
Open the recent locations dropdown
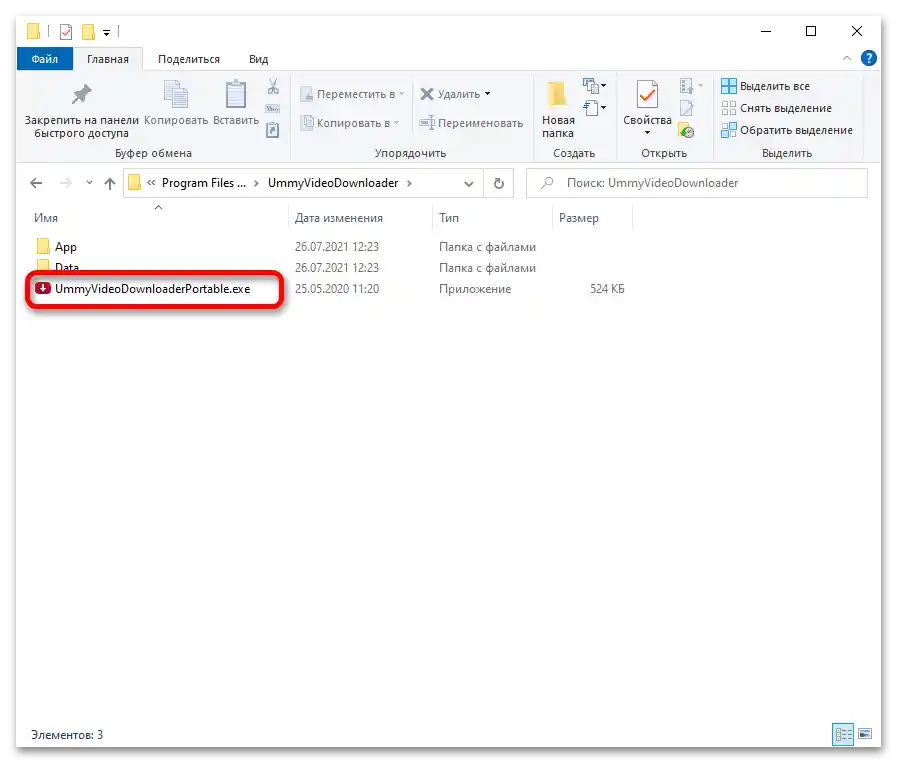click(89, 183)
